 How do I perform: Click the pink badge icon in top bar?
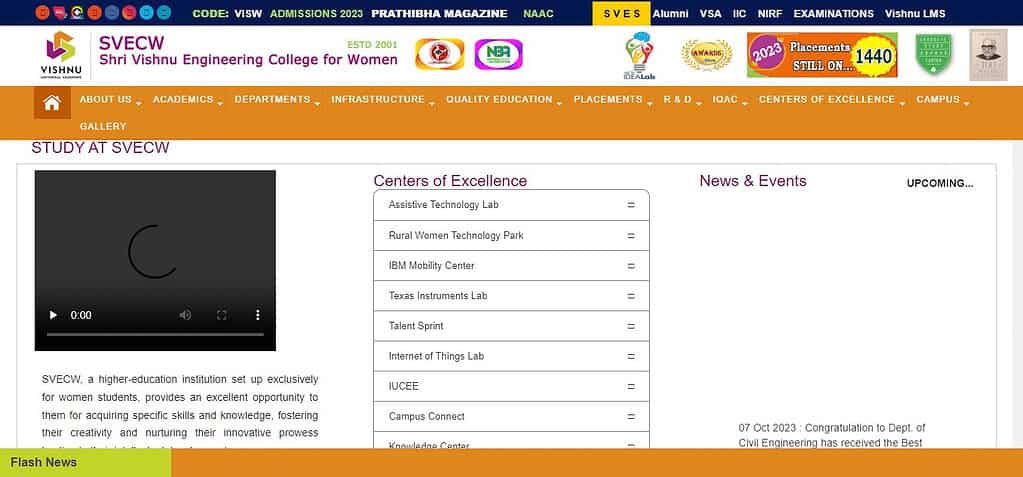point(59,12)
